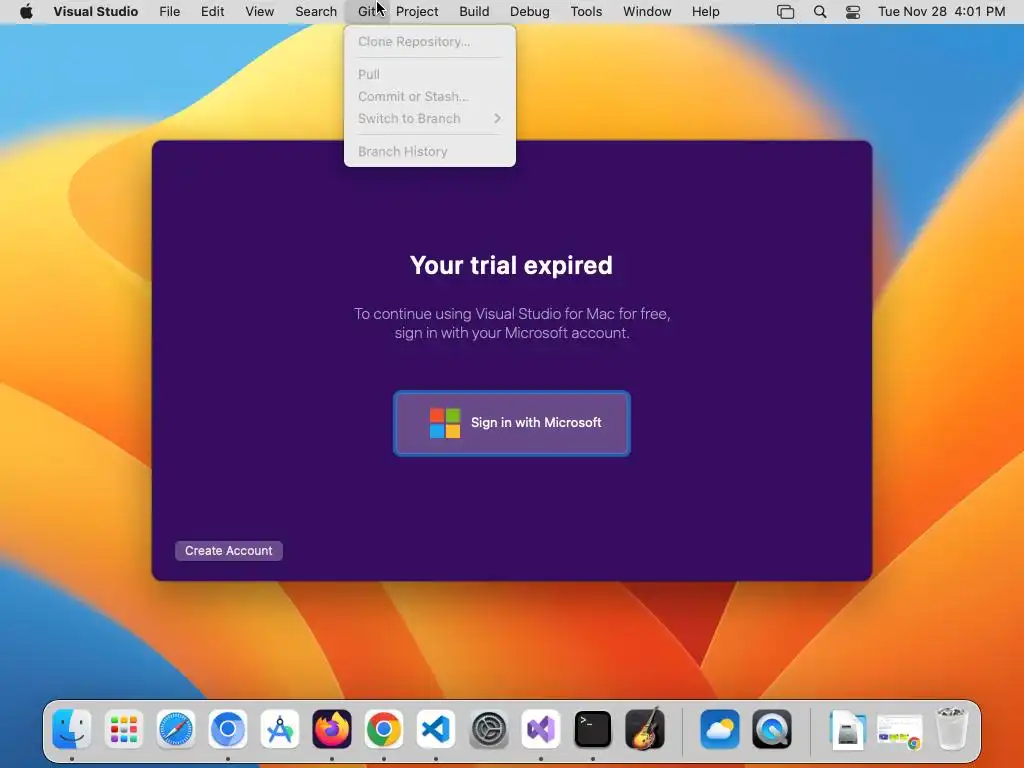Open Launchpad from the dock

point(123,729)
